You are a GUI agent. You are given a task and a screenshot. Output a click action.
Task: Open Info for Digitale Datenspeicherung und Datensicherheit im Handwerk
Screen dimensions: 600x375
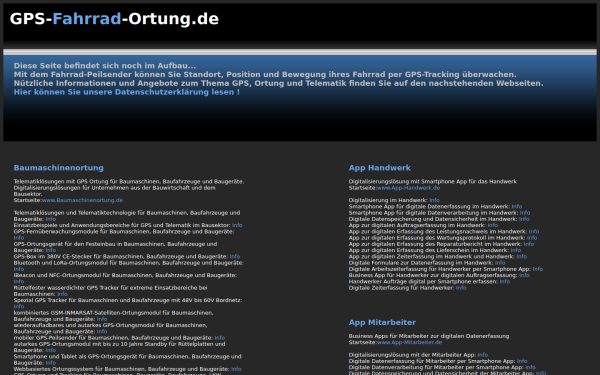(524, 219)
